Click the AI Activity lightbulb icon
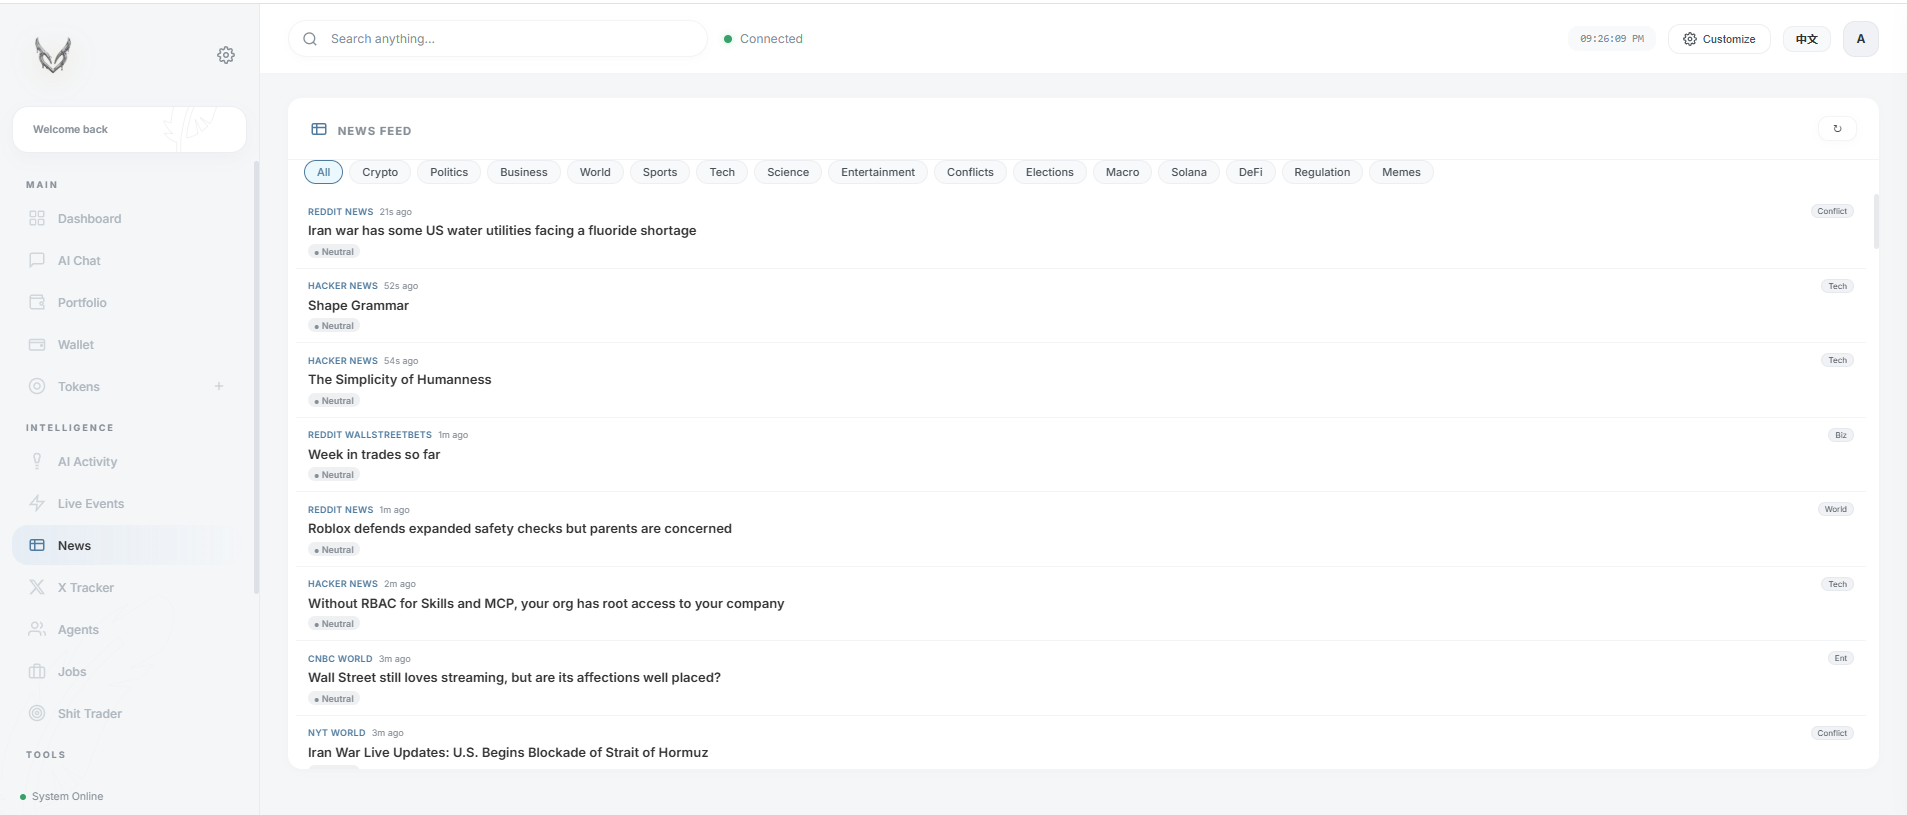Screen dimensions: 1907x815 (37, 461)
